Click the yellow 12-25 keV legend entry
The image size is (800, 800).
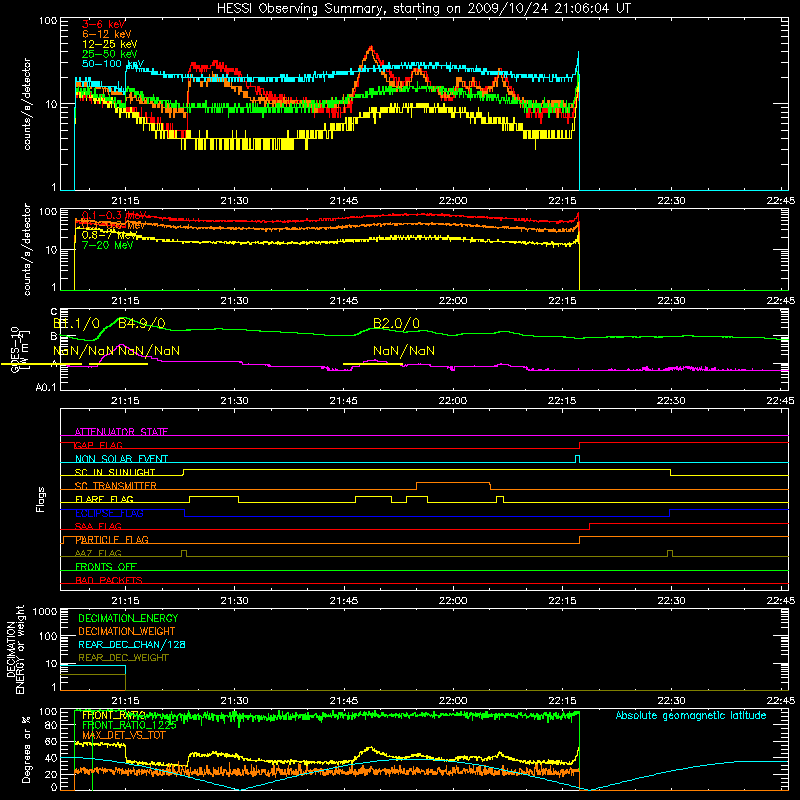[109, 44]
